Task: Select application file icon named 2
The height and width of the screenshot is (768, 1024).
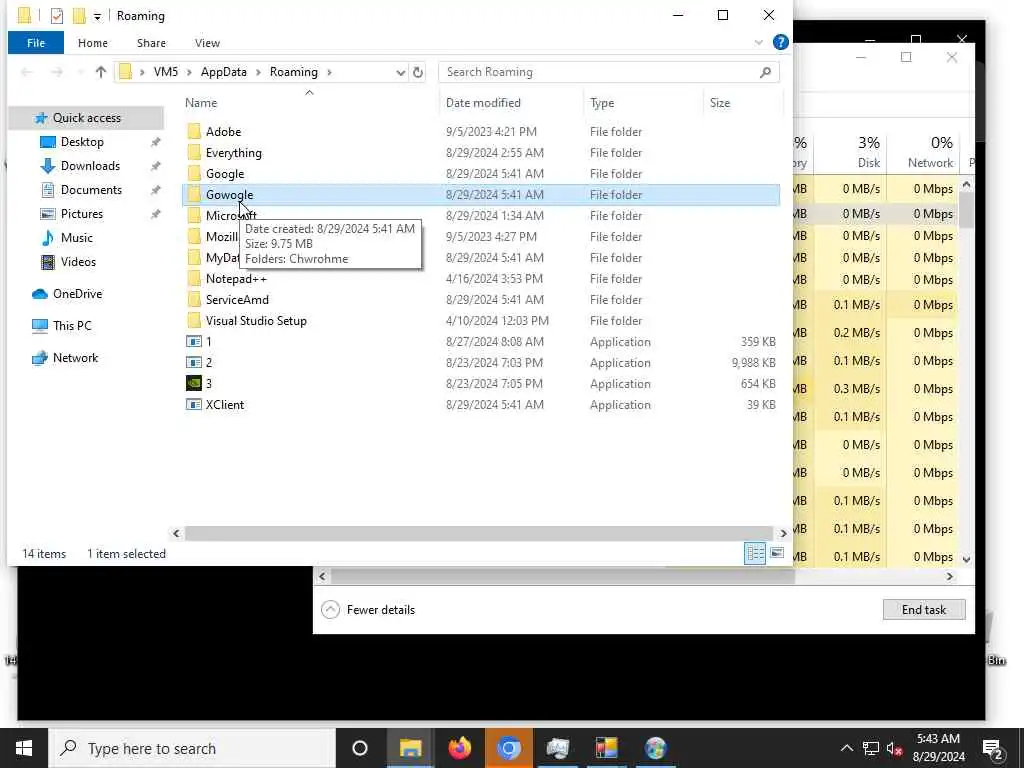Action: (x=194, y=362)
